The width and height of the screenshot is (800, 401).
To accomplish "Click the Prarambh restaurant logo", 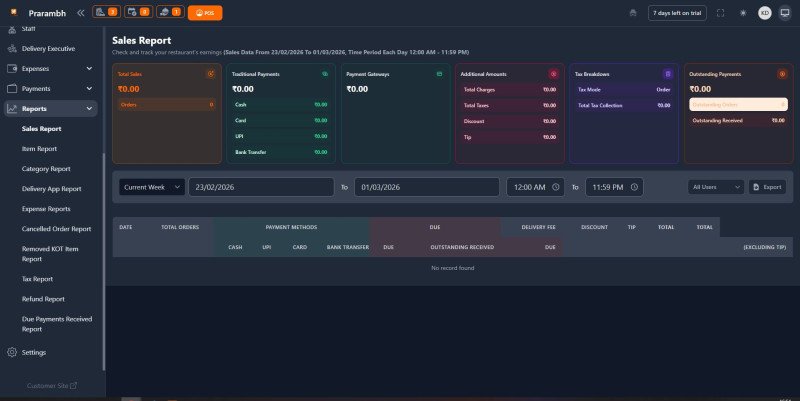I will 14,12.
